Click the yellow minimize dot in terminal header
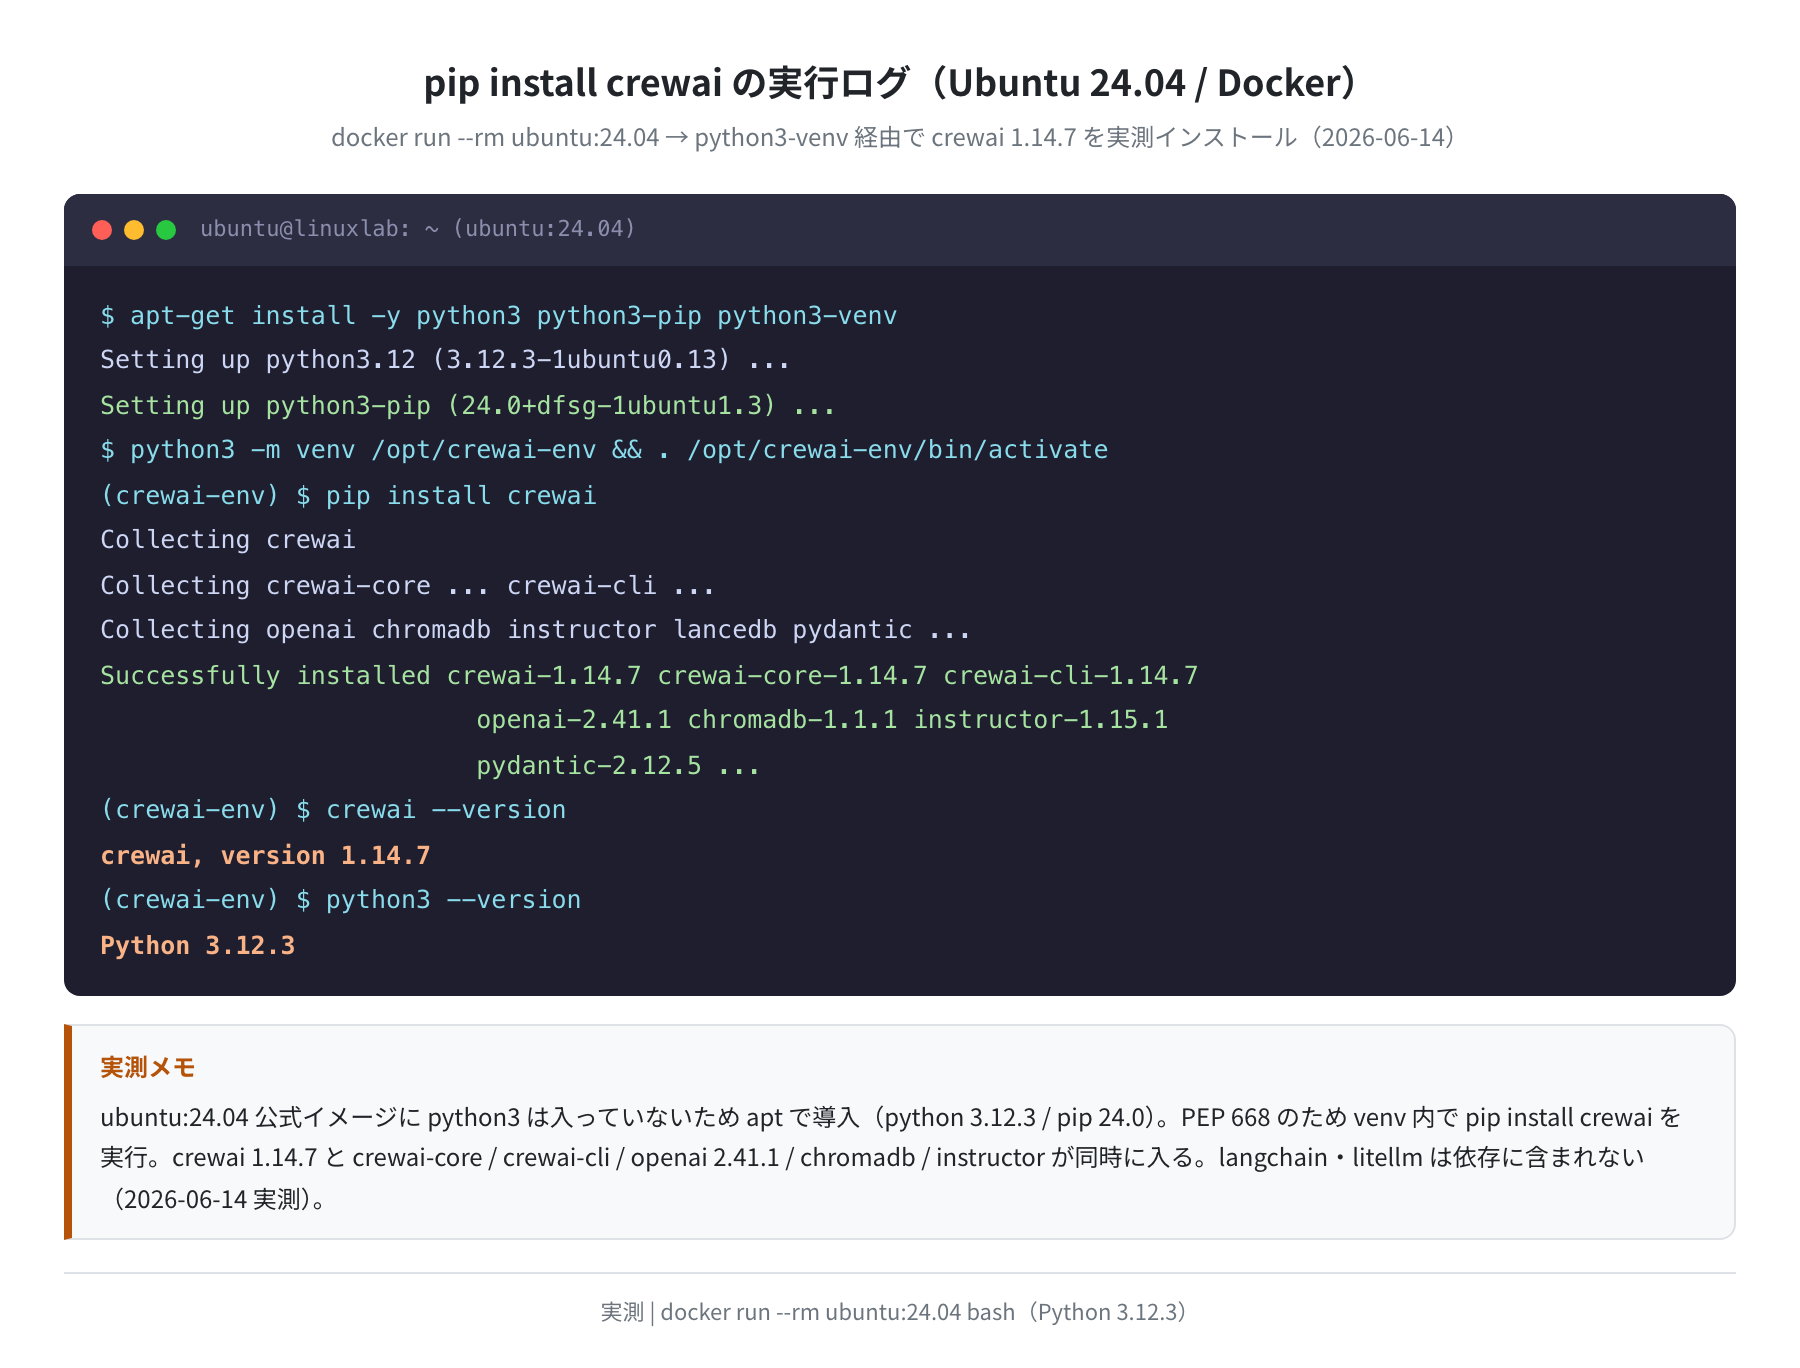The width and height of the screenshot is (1800, 1368). pyautogui.click(x=134, y=230)
